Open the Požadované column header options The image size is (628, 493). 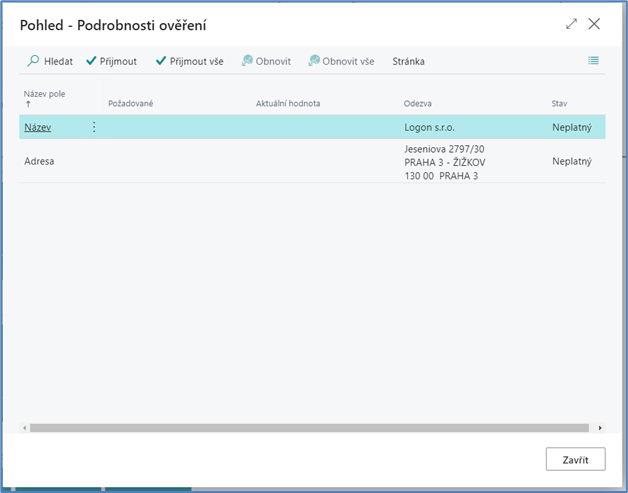tap(130, 103)
